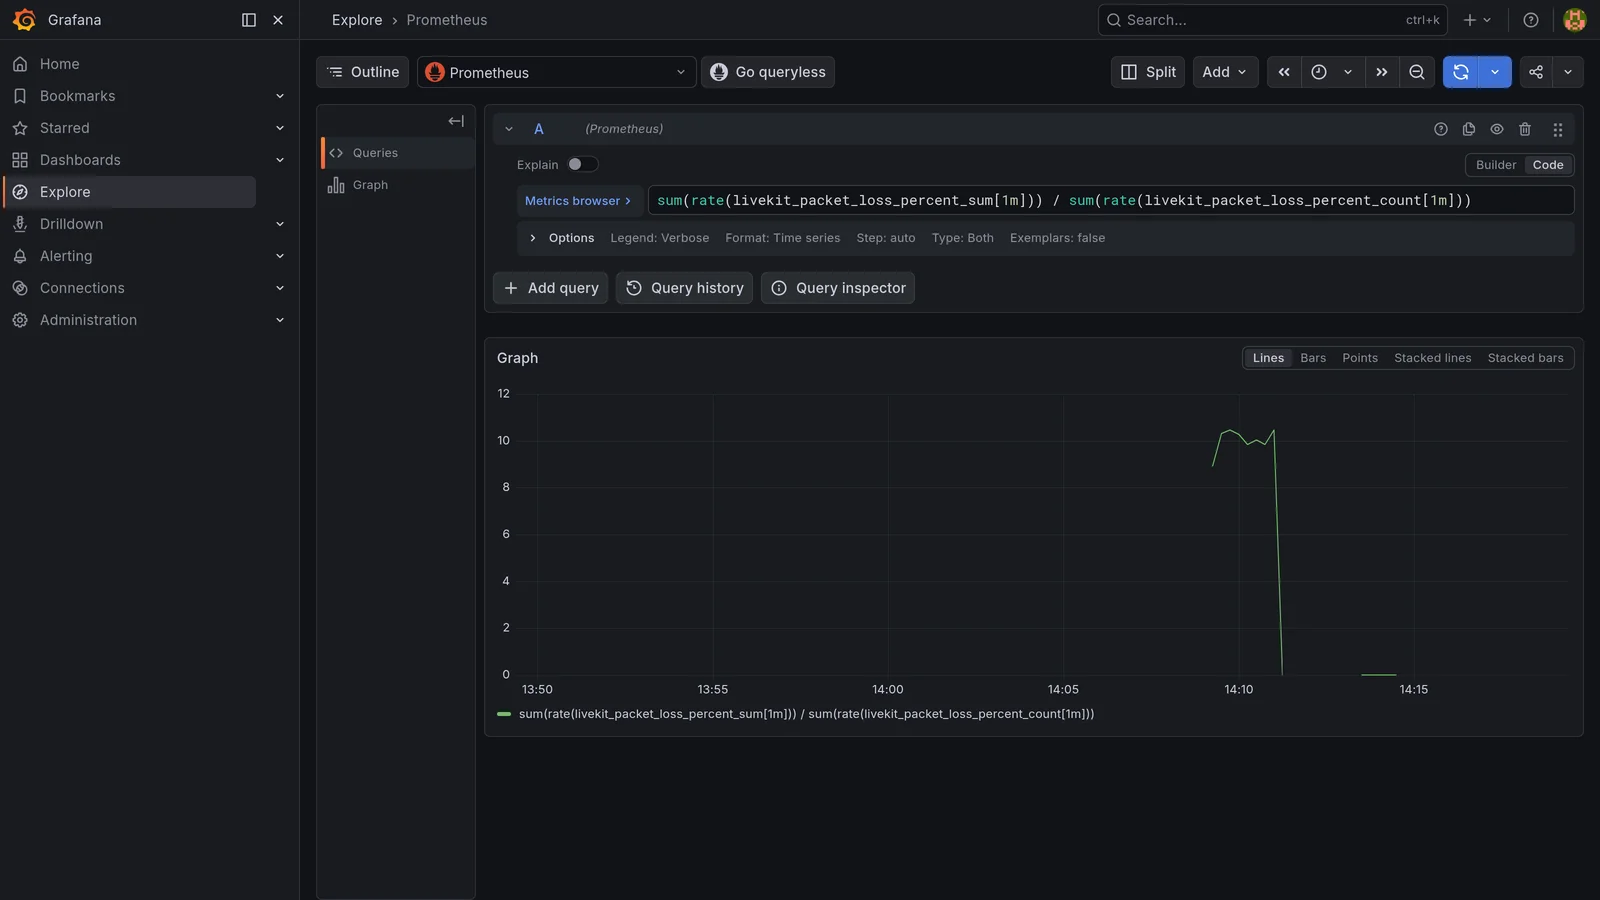
Task: Shift time range forwards
Action: pos(1382,72)
